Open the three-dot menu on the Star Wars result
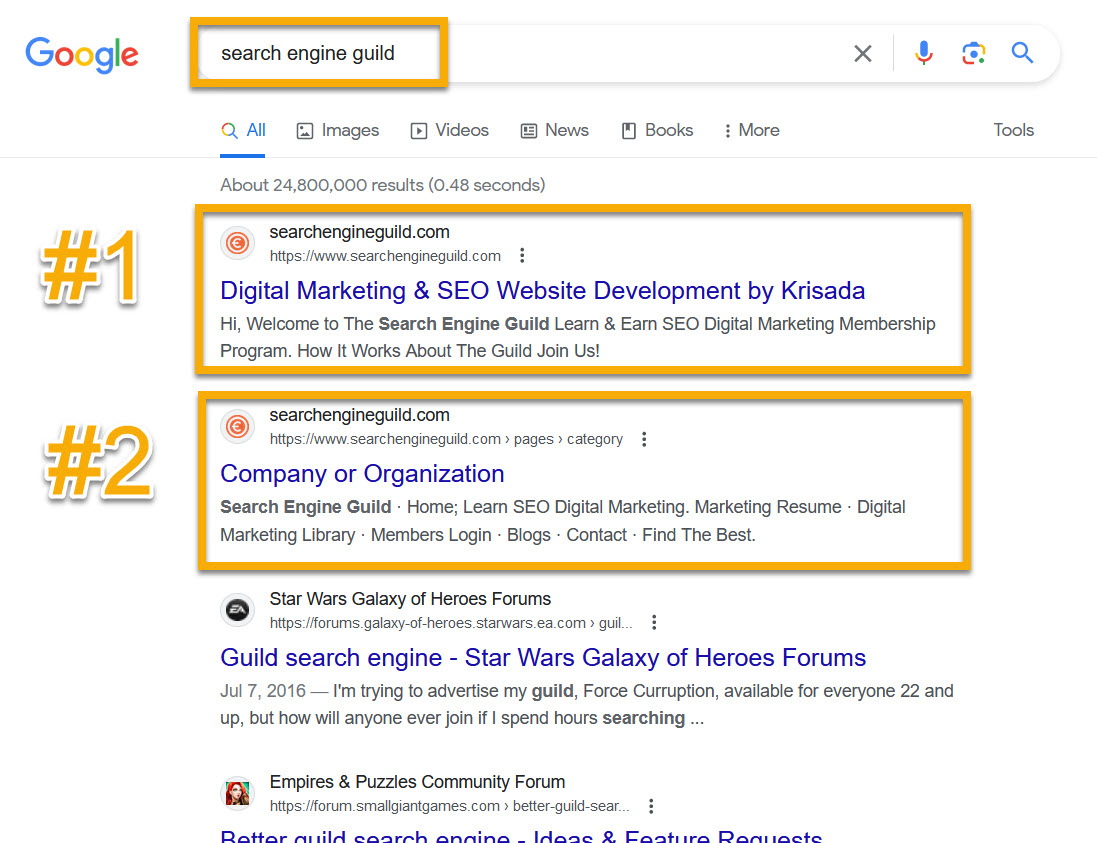The width and height of the screenshot is (1097, 843). [653, 621]
